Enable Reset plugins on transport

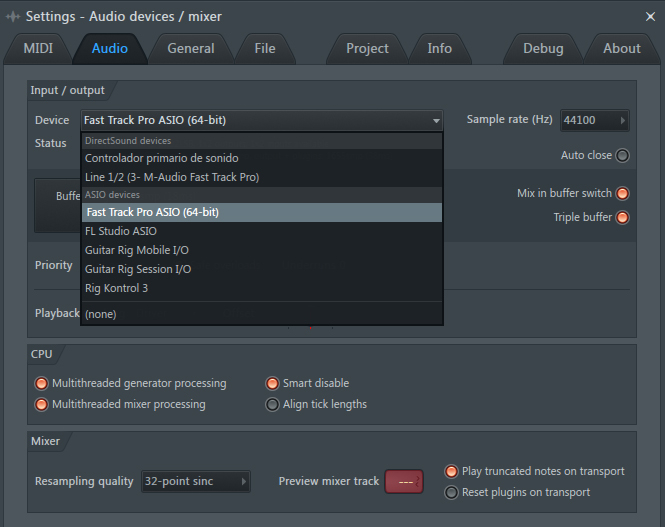click(x=451, y=493)
